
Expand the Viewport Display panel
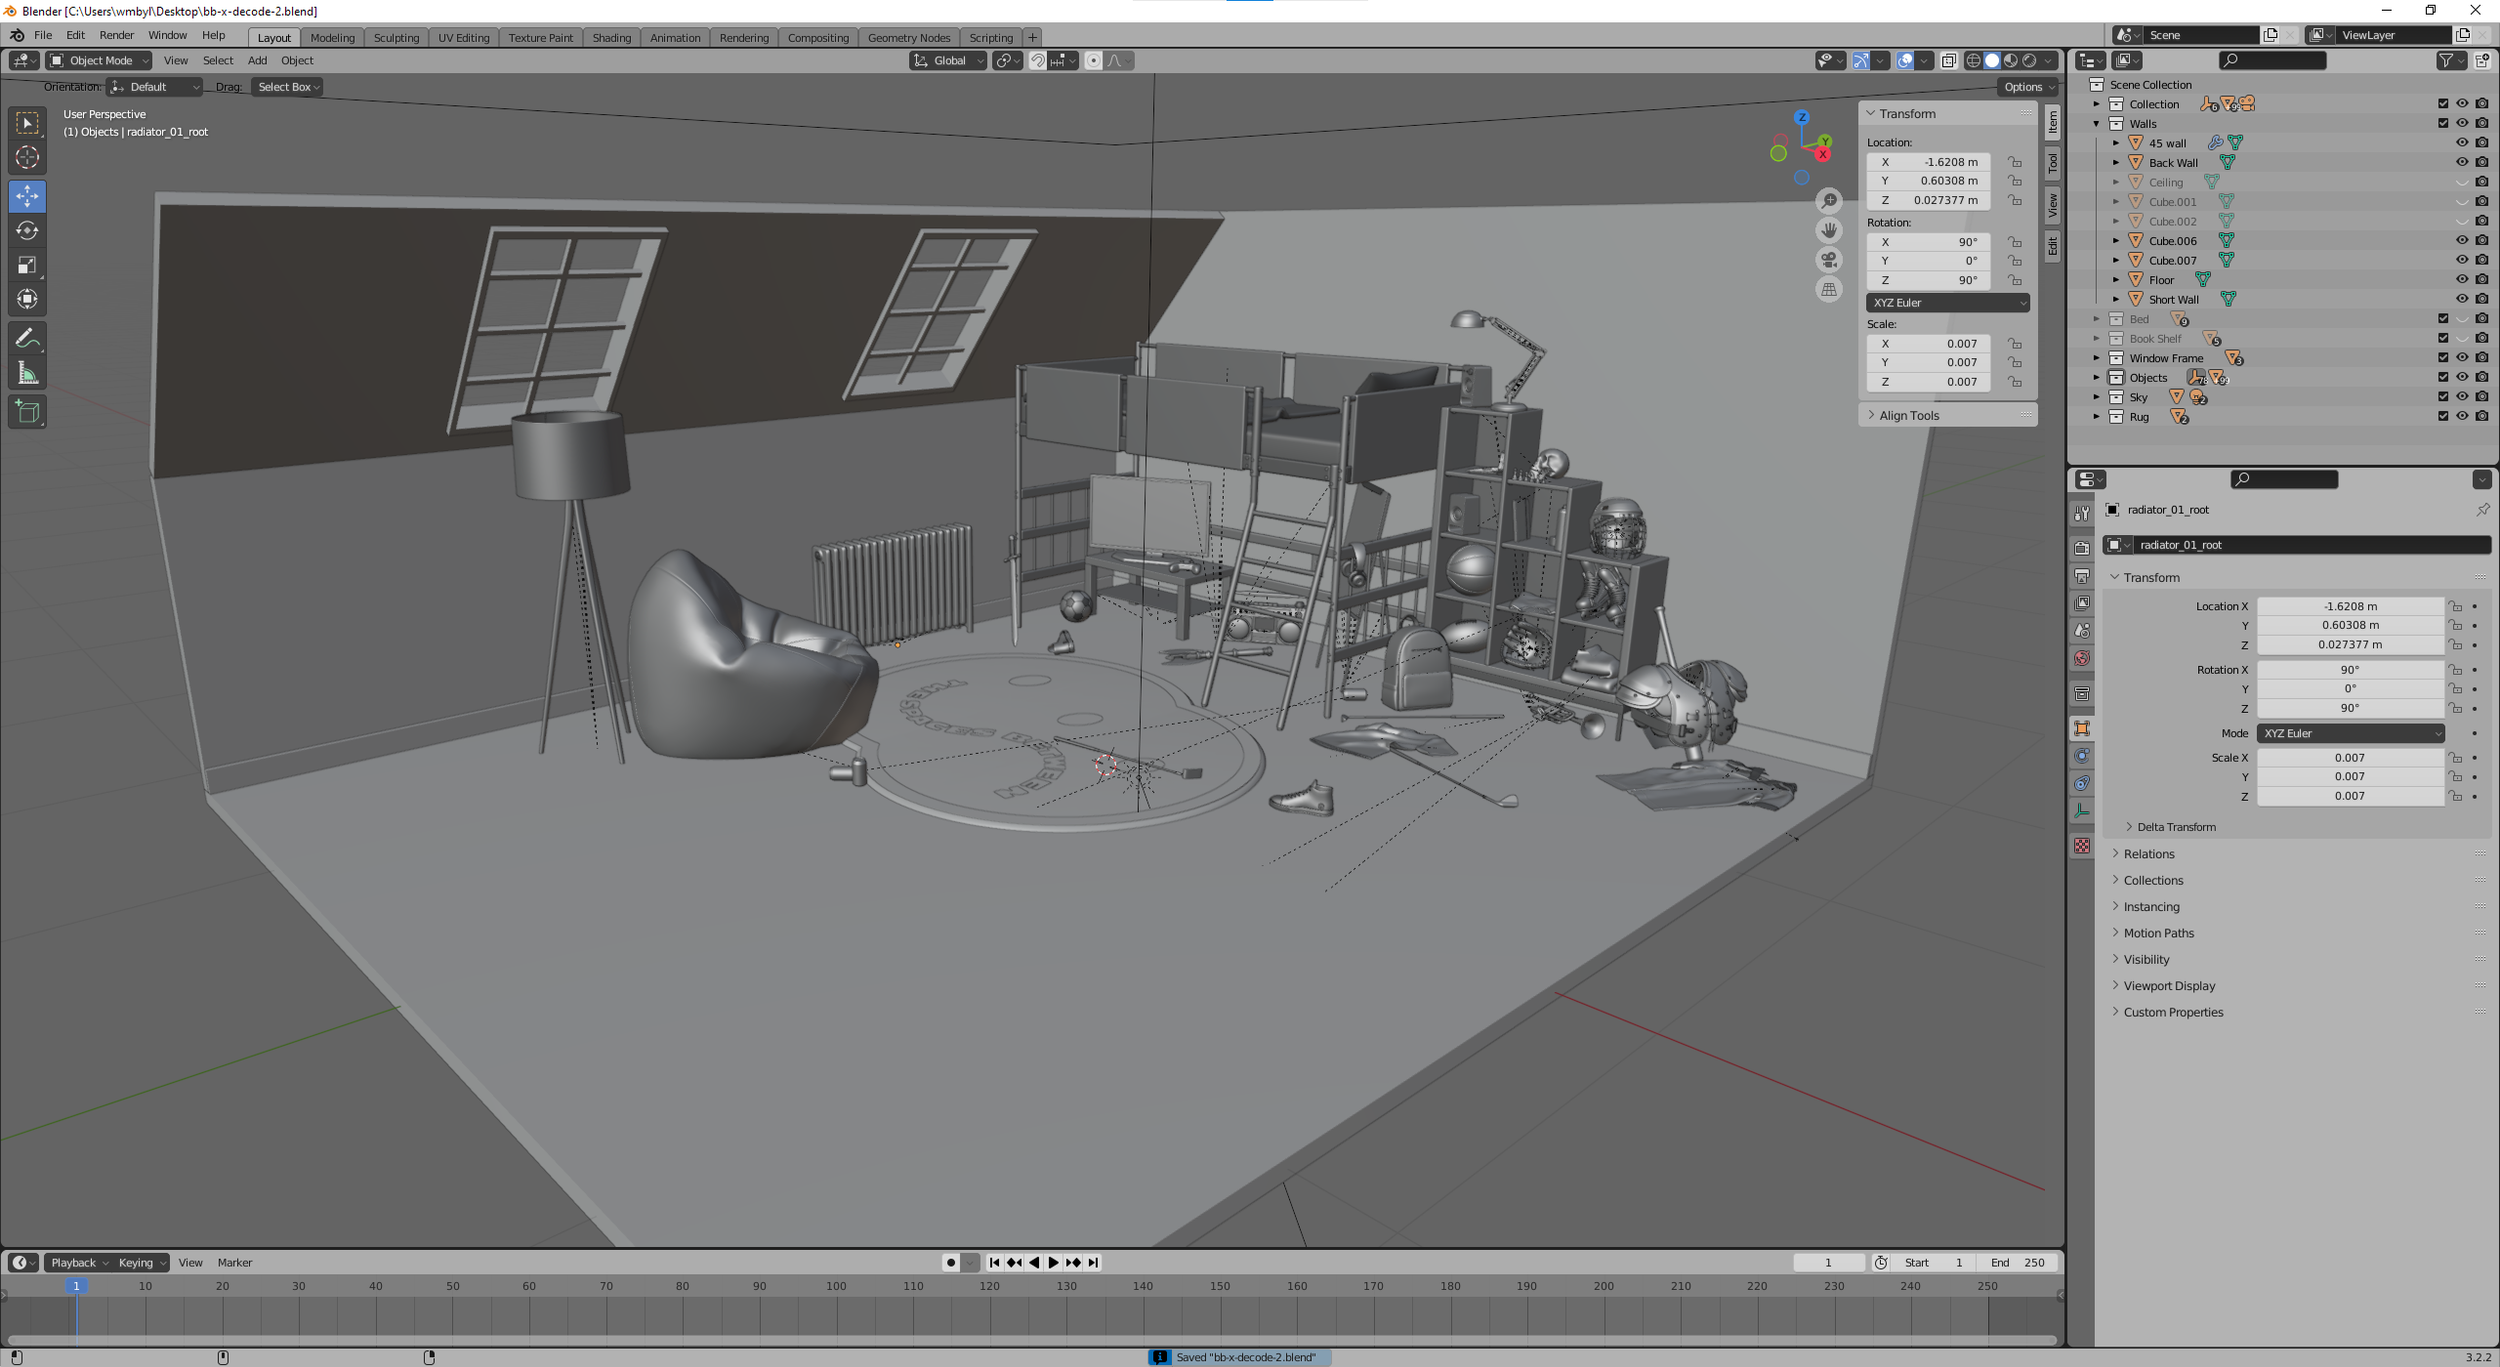[2169, 985]
